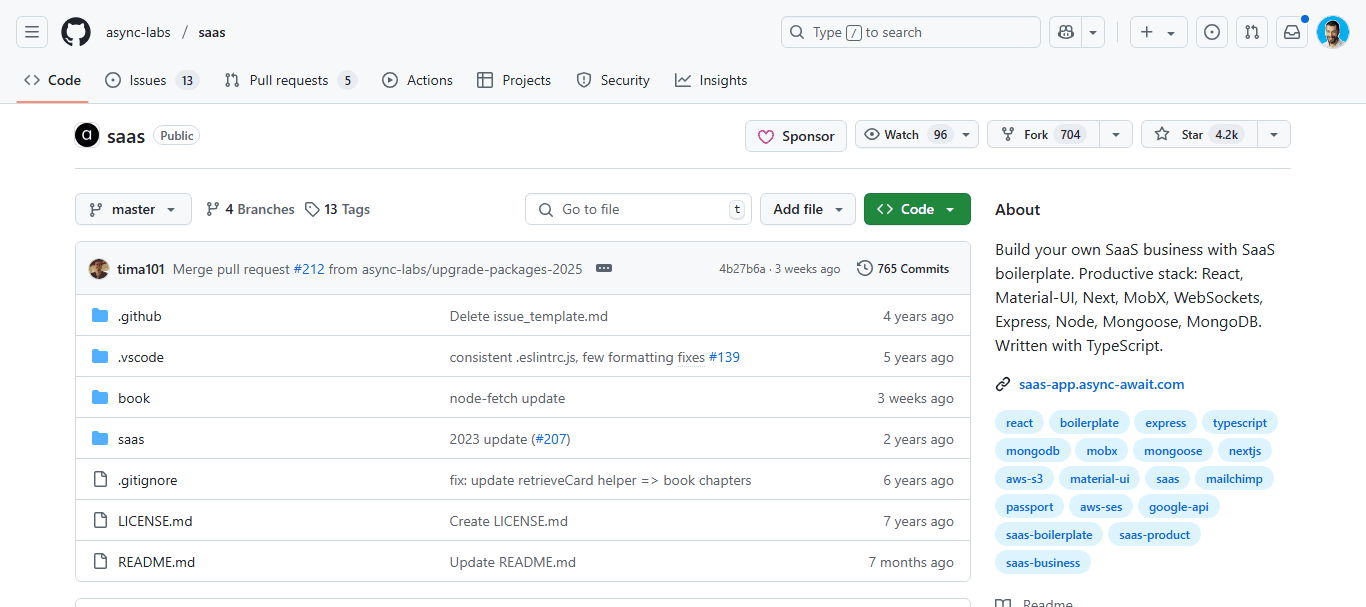The image size is (1366, 607).
Task: Open the create new plus dropdown
Action: [x=1159, y=32]
